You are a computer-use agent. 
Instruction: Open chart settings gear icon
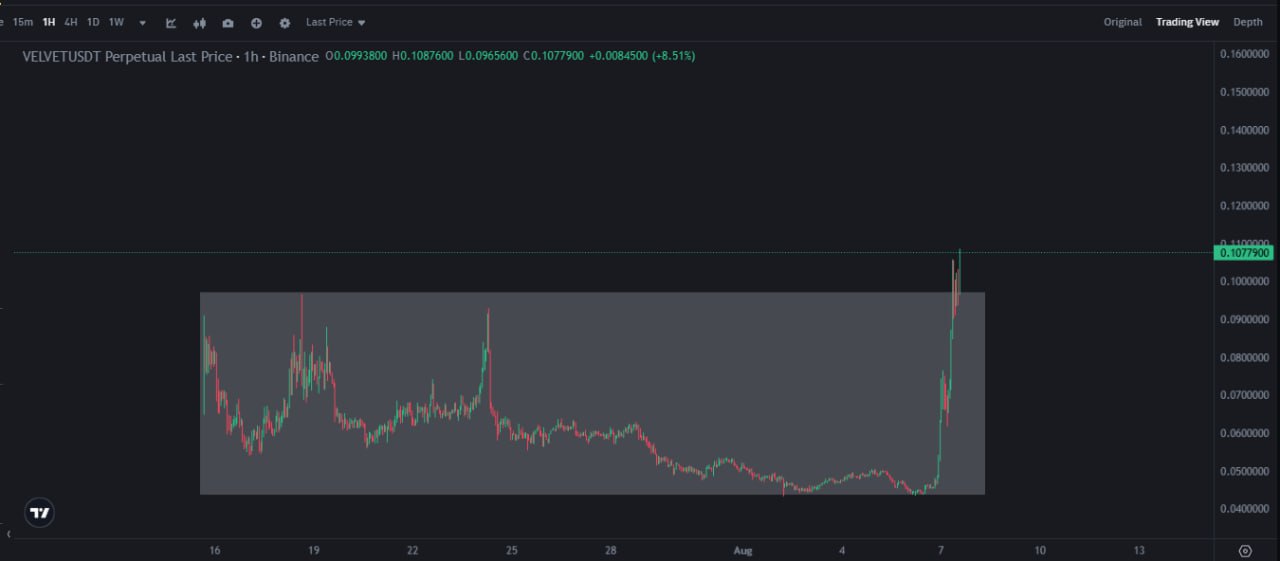click(285, 22)
